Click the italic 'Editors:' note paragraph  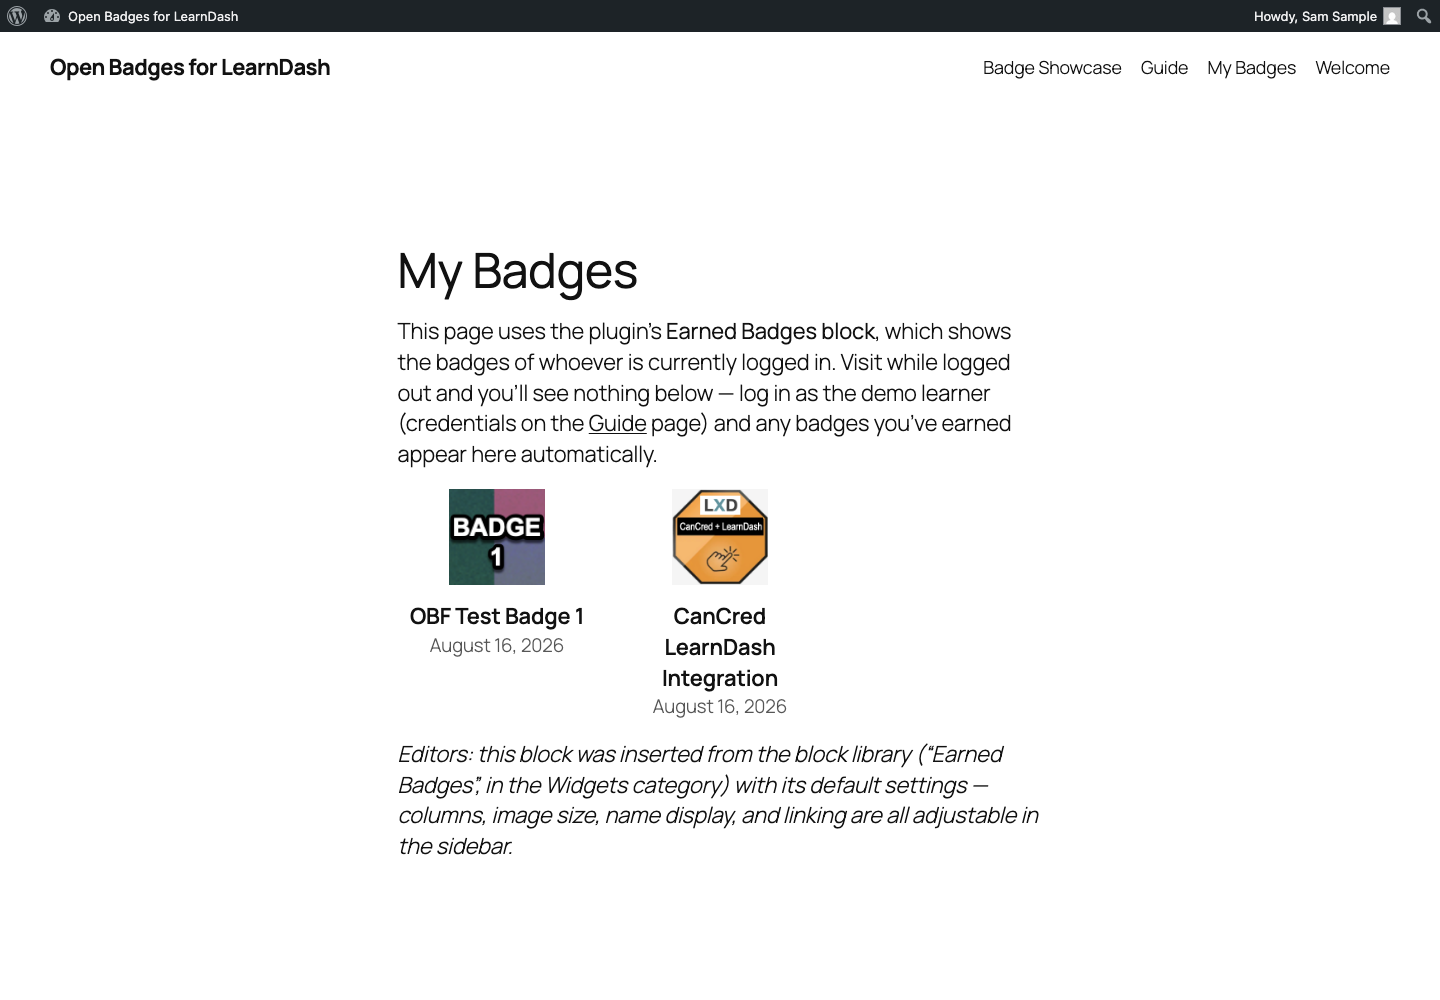click(719, 800)
